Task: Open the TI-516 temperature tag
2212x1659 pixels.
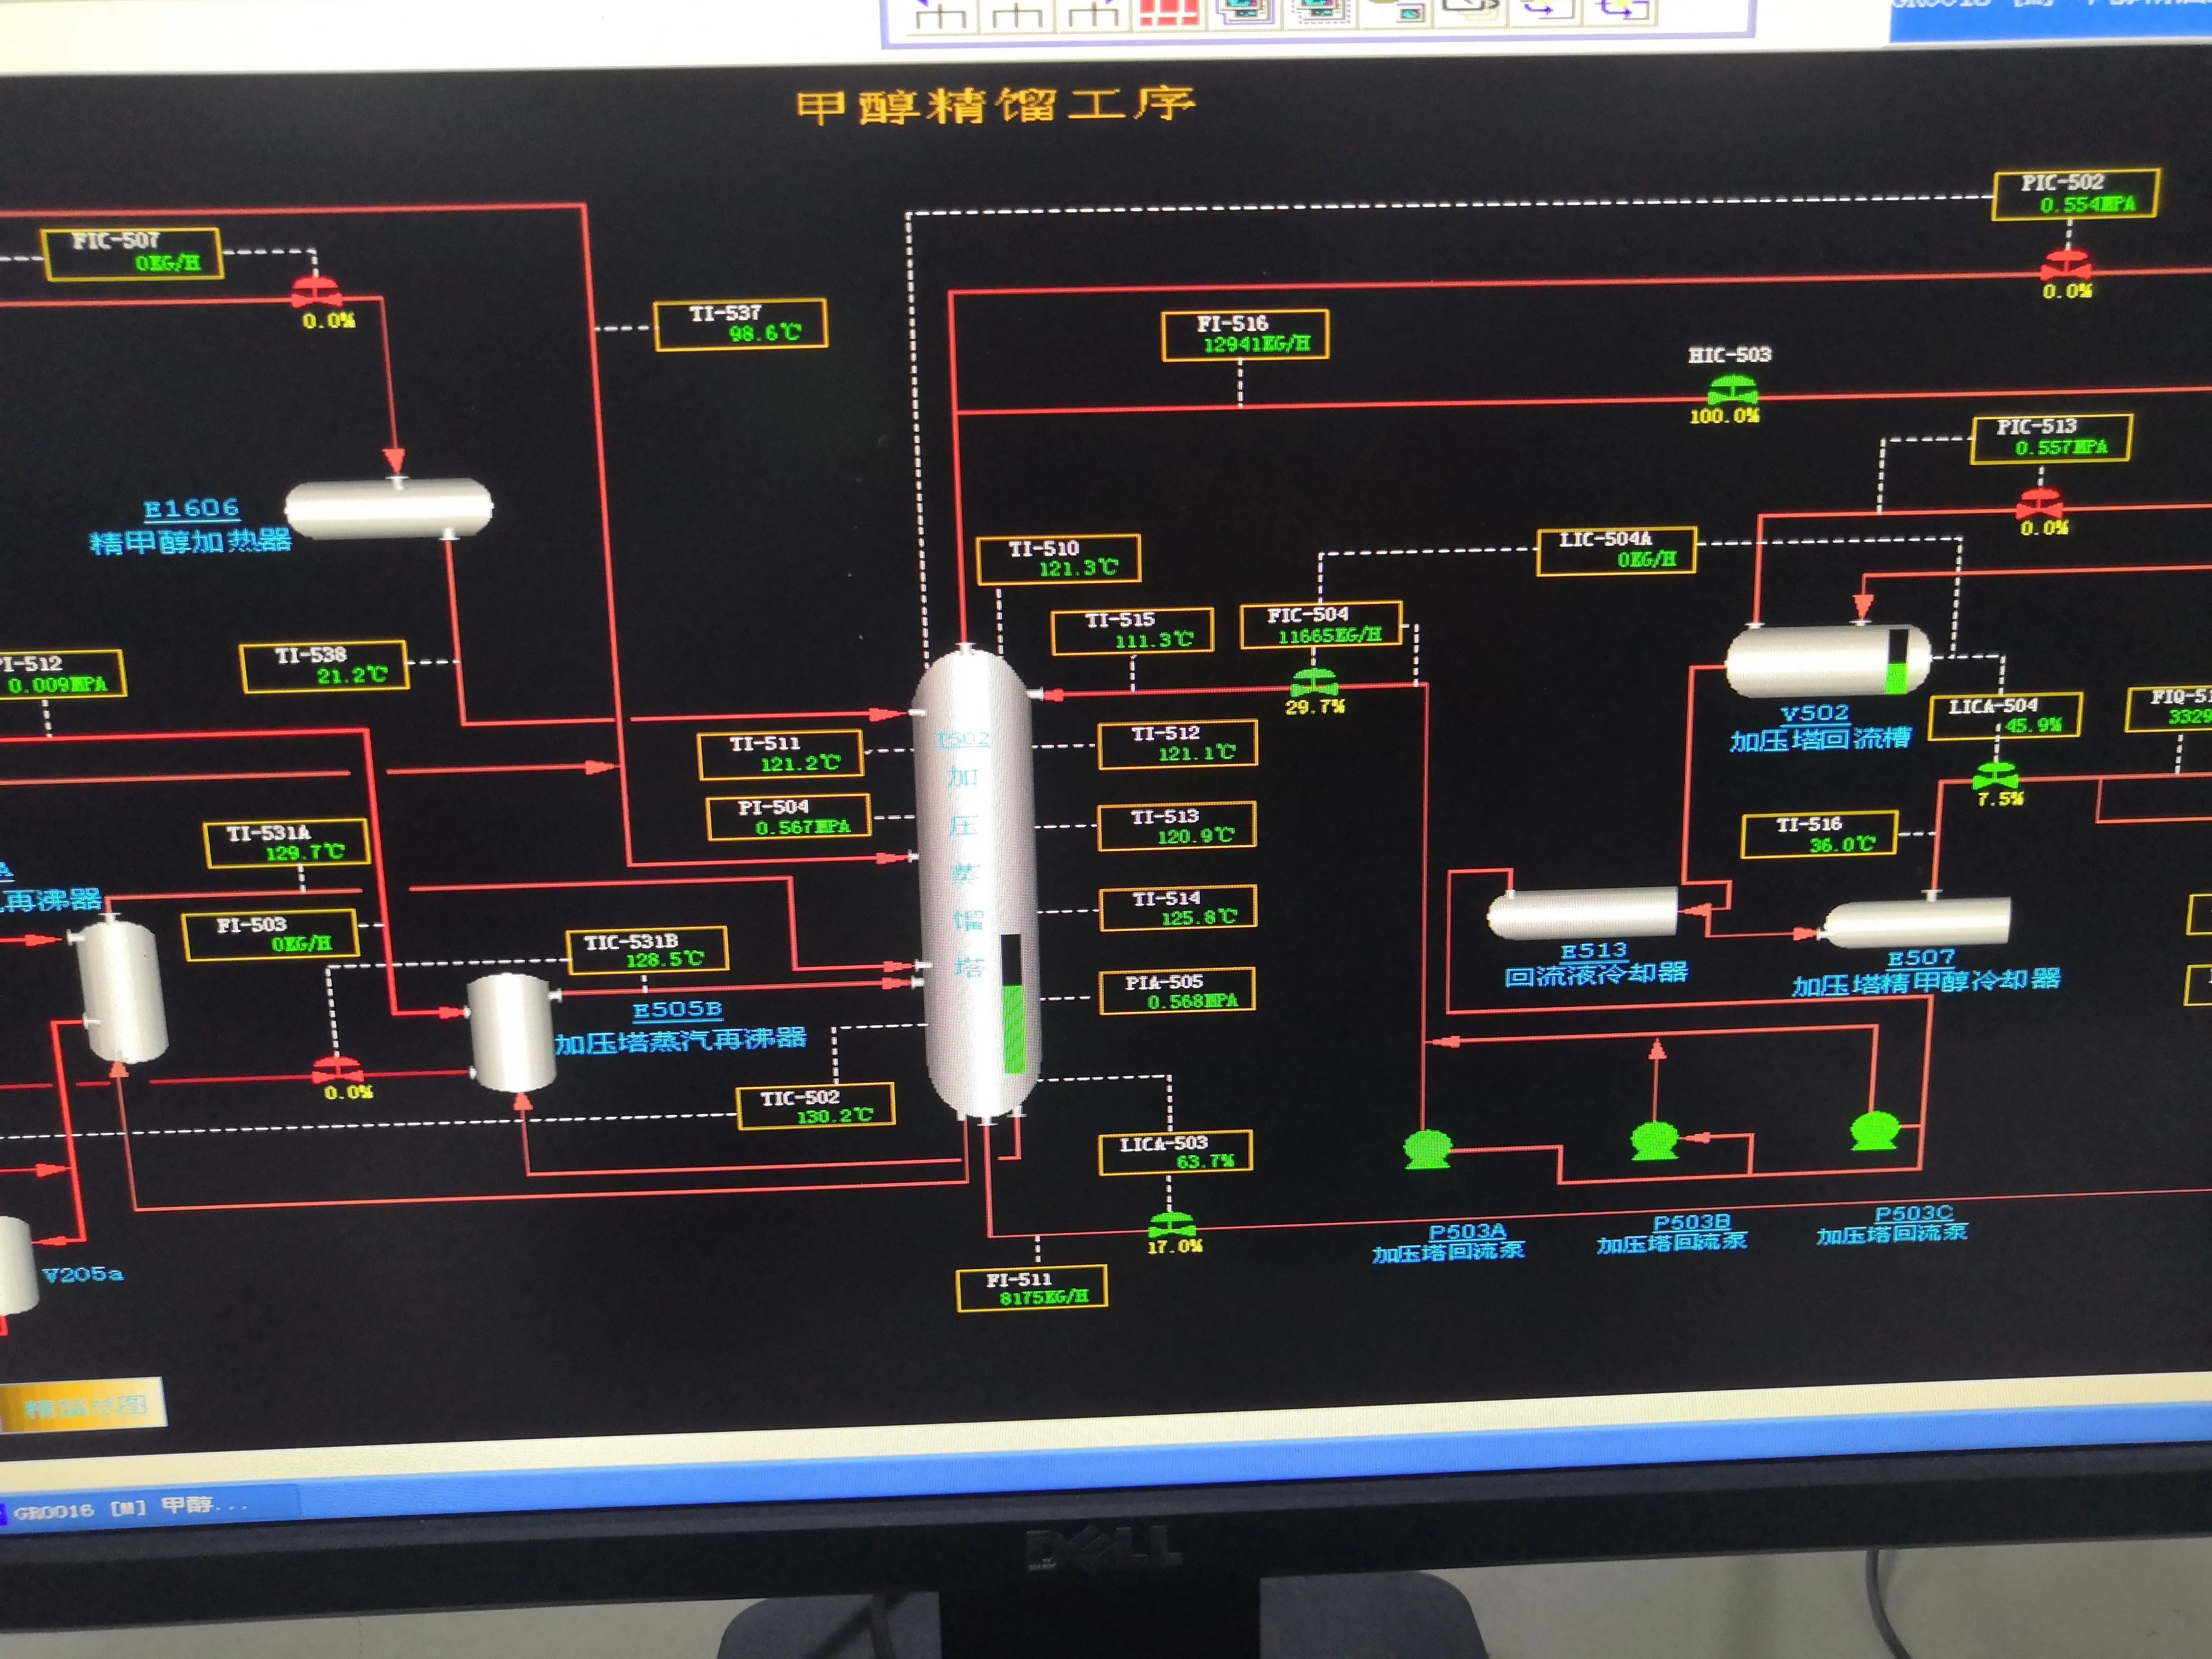Action: coord(1820,834)
